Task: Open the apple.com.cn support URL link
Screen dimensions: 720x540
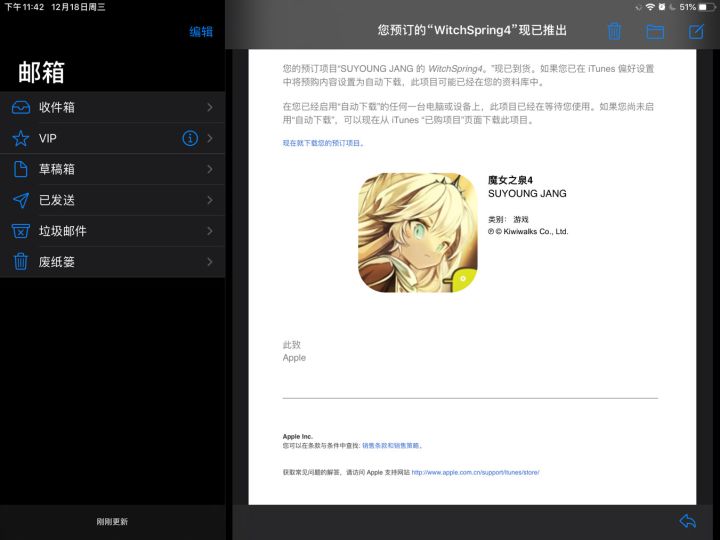Action: coord(475,472)
